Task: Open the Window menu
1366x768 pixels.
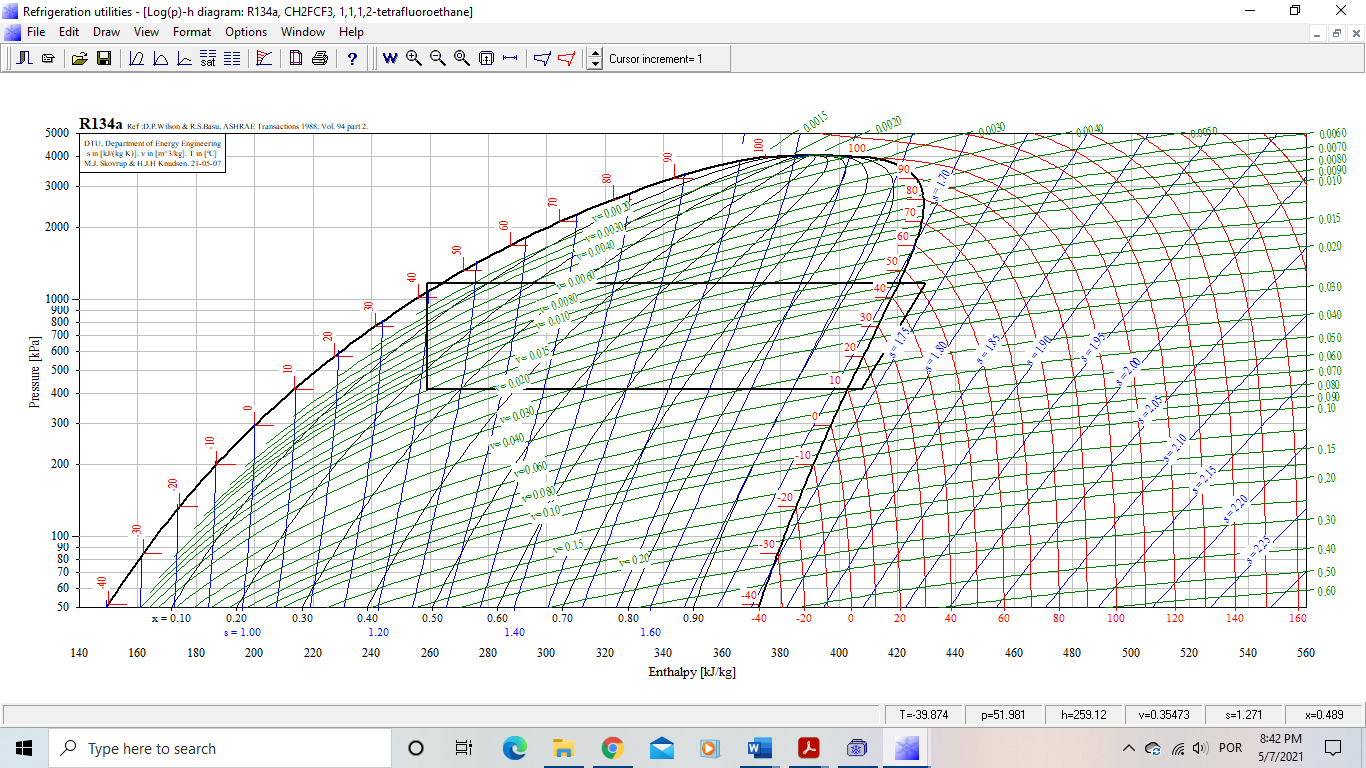Action: point(303,32)
